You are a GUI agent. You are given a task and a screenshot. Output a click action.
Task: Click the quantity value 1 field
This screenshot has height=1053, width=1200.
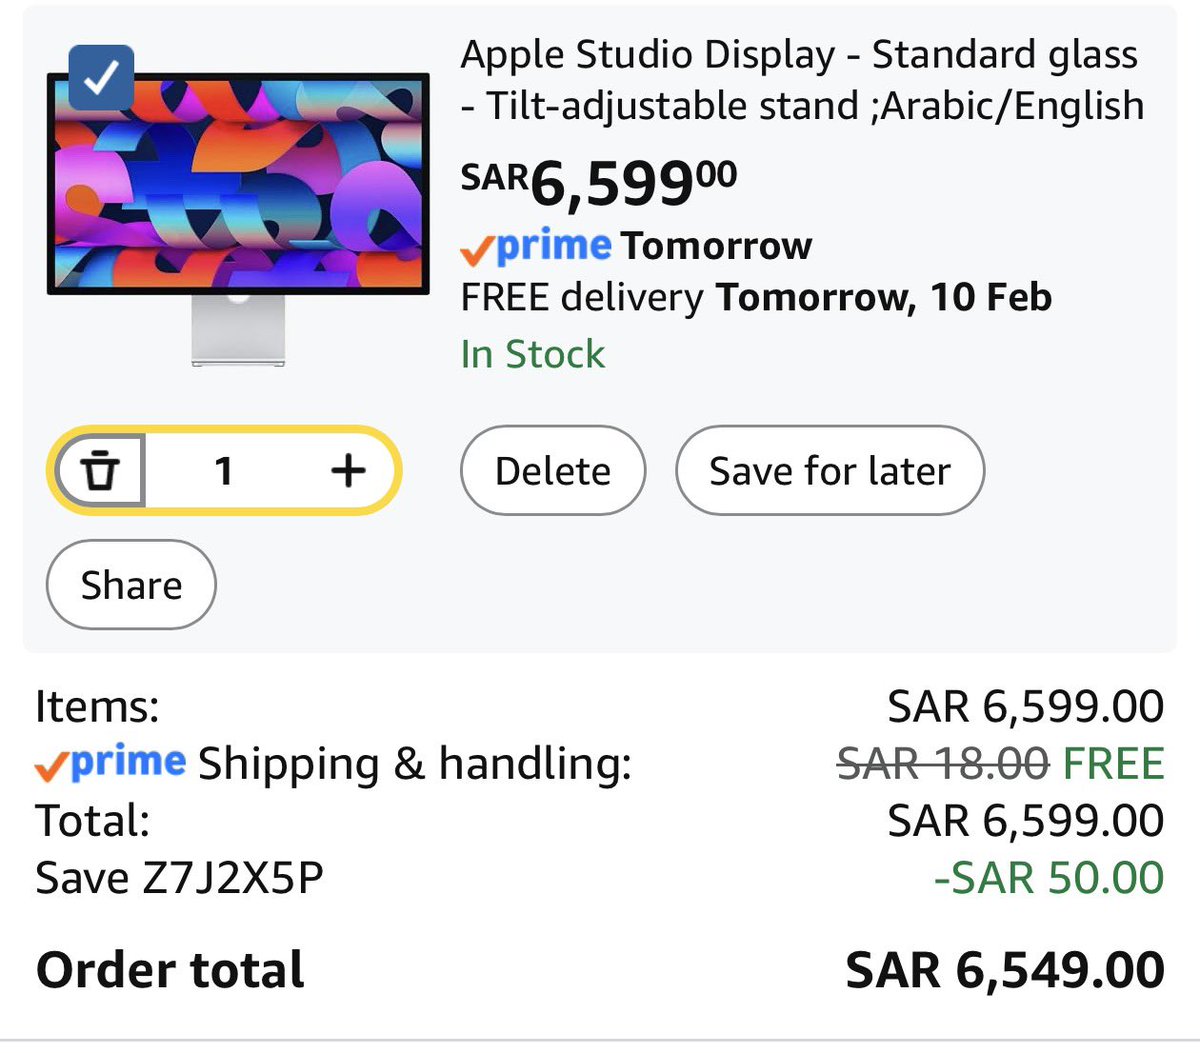(x=224, y=470)
